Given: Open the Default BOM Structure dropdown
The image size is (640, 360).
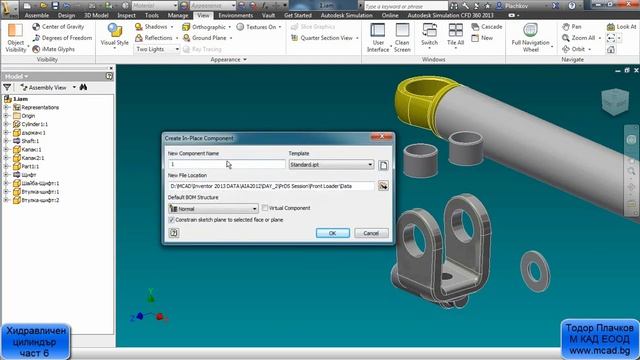Looking at the screenshot, I should pos(213,209).
